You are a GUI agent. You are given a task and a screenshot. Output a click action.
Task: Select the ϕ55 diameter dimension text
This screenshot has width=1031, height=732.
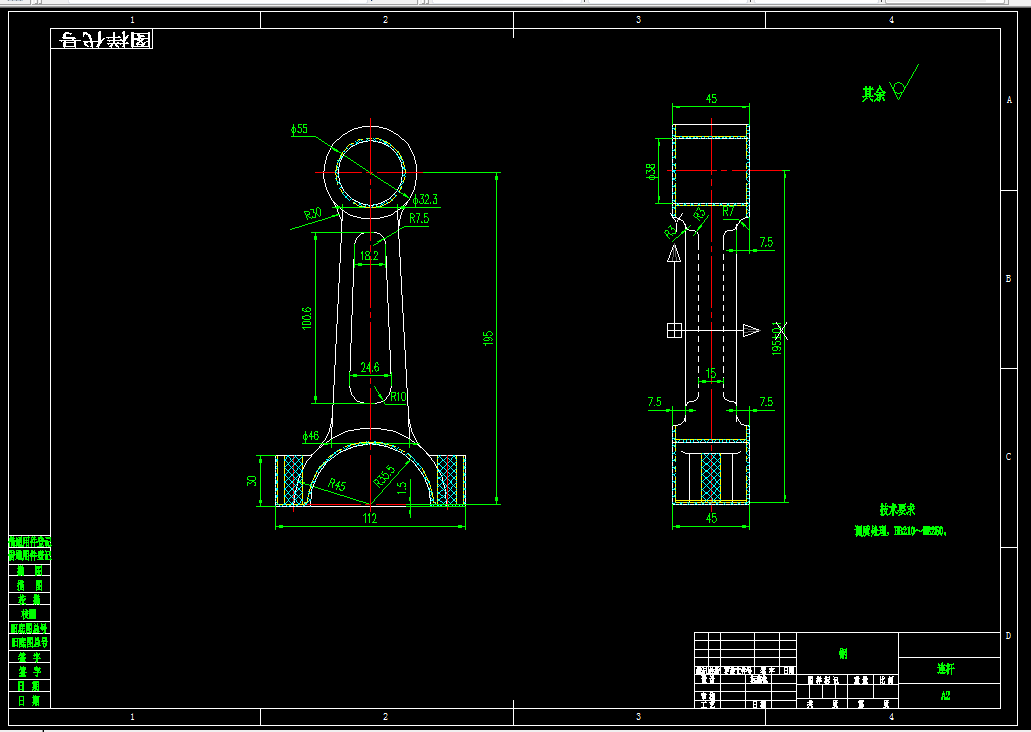(x=300, y=129)
